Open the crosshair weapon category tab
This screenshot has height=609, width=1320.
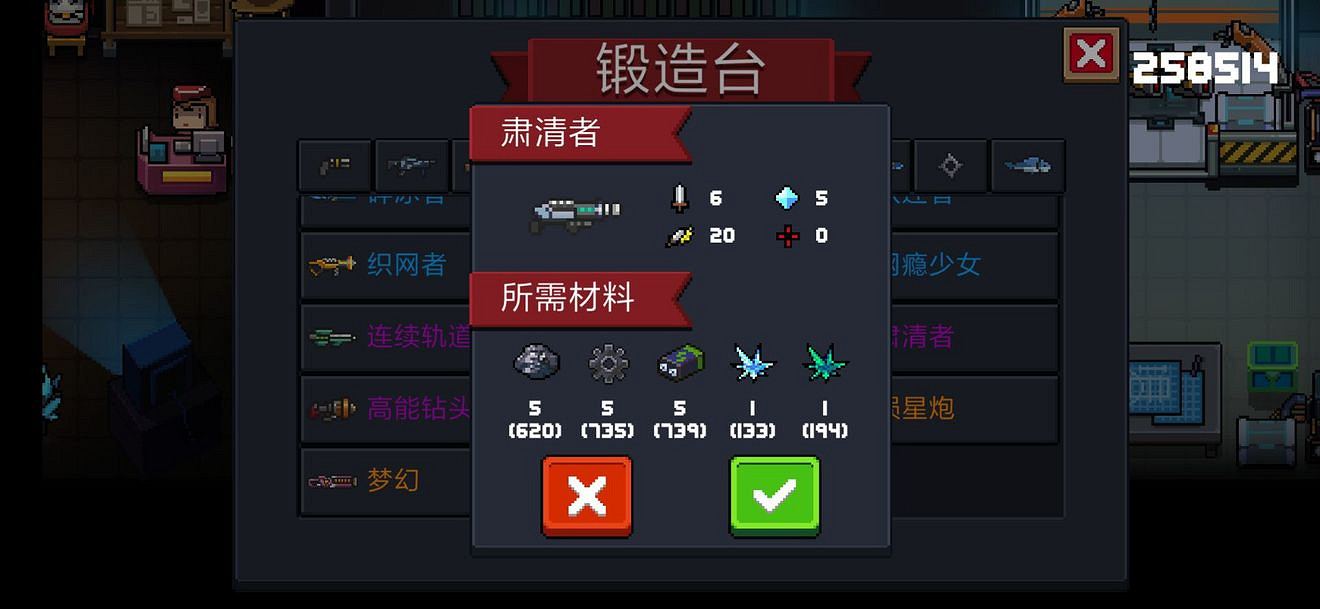[951, 166]
